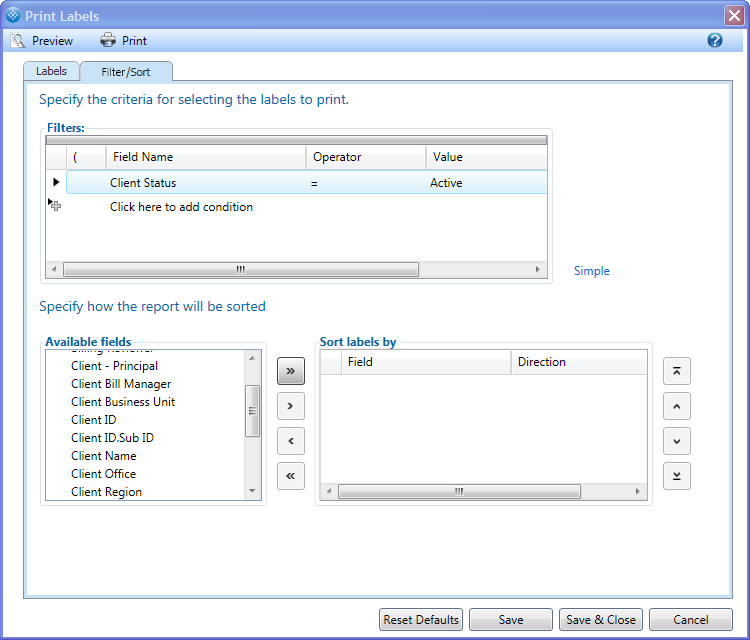Remove selected field with single left arrow
The width and height of the screenshot is (750, 640).
tap(290, 441)
